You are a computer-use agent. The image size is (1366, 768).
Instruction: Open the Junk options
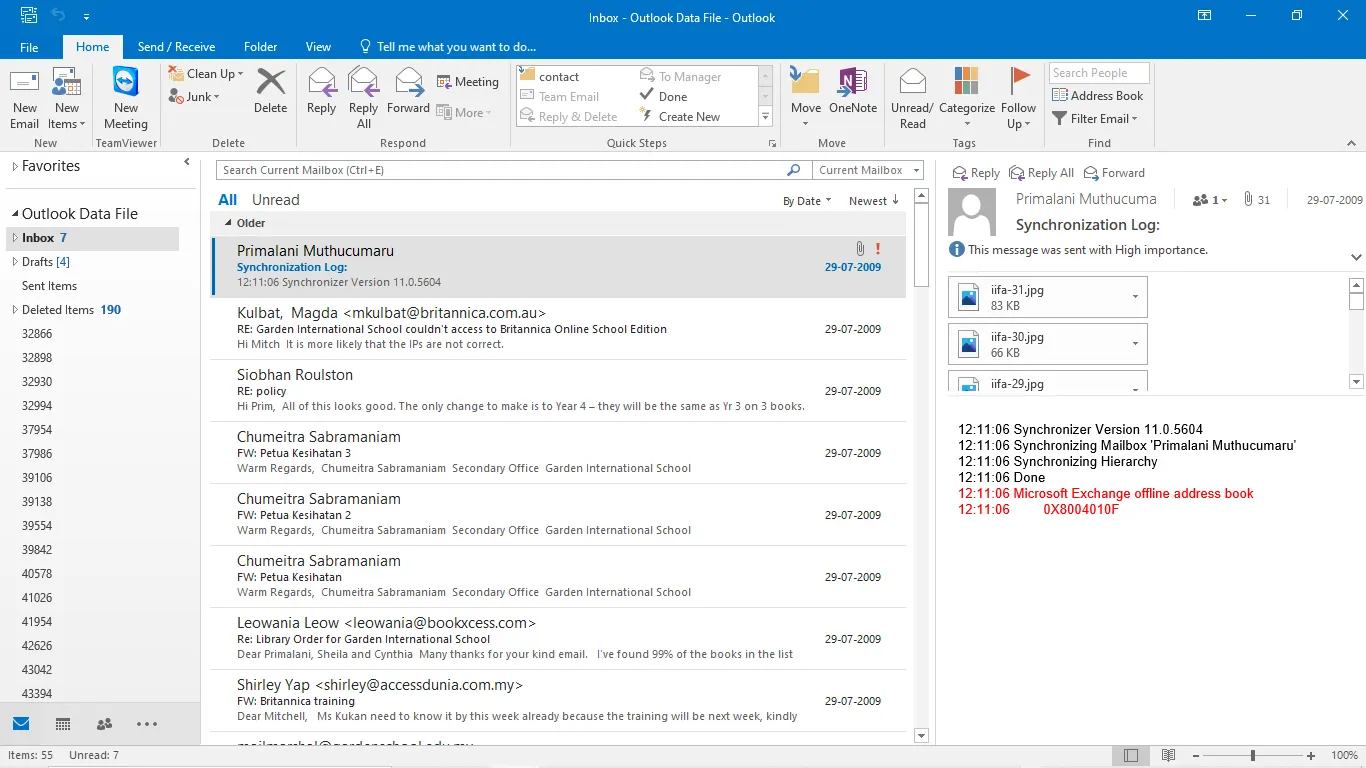tap(195, 97)
